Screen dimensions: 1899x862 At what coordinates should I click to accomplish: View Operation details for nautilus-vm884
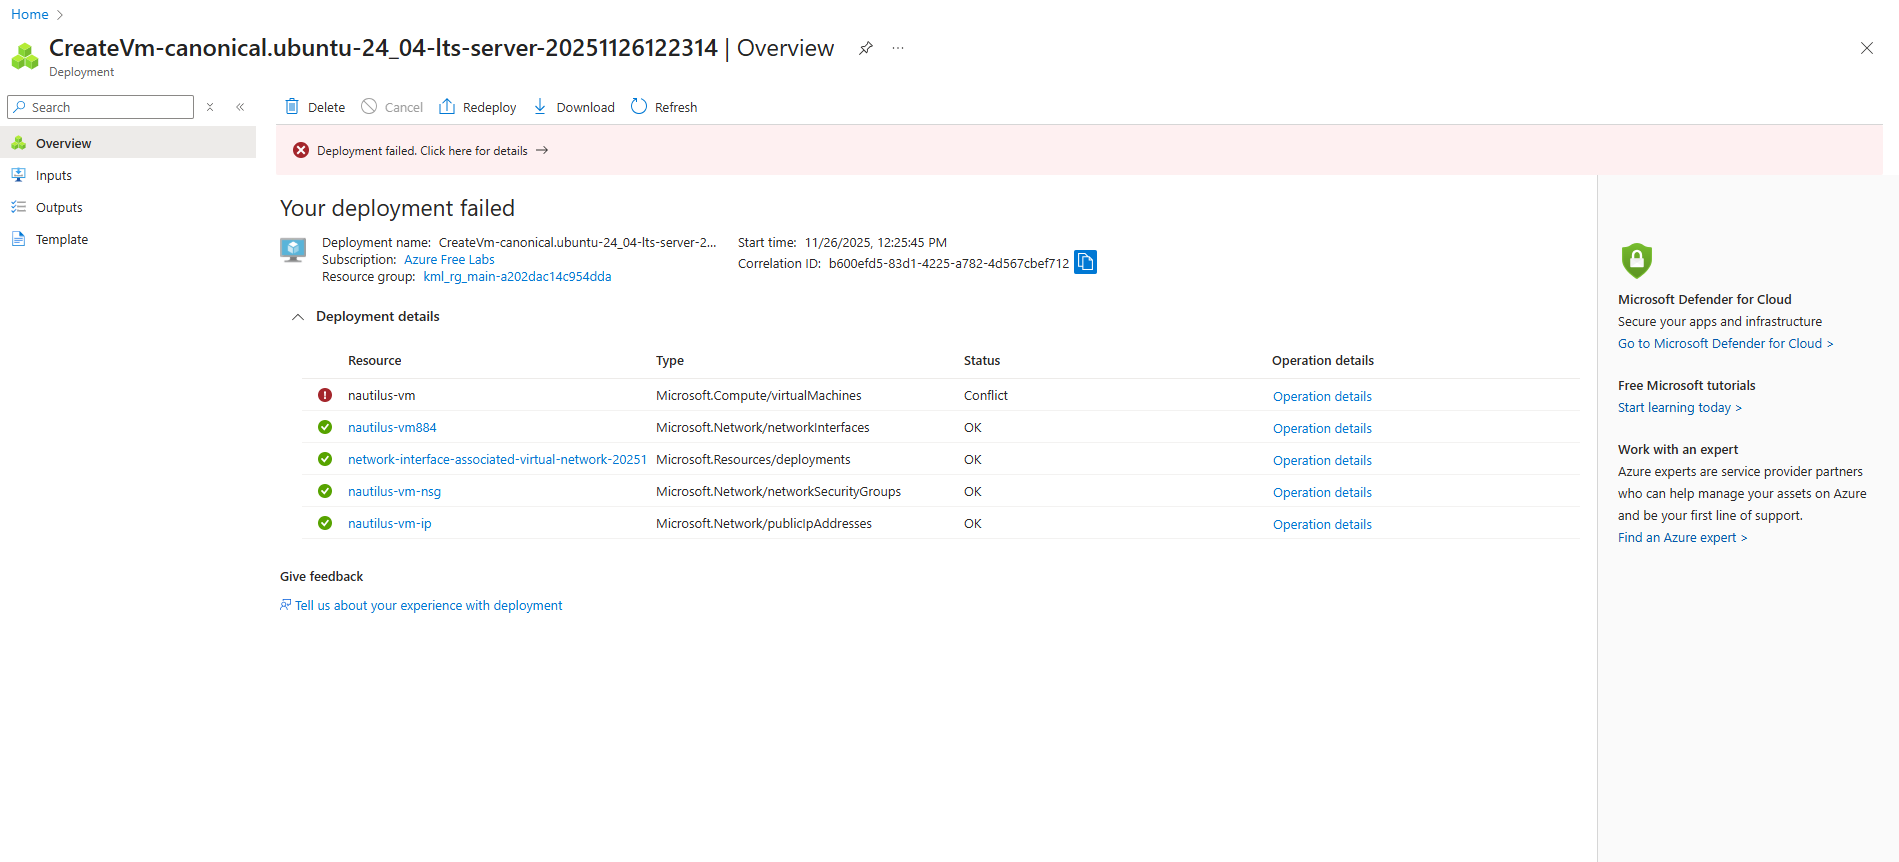pos(1322,429)
